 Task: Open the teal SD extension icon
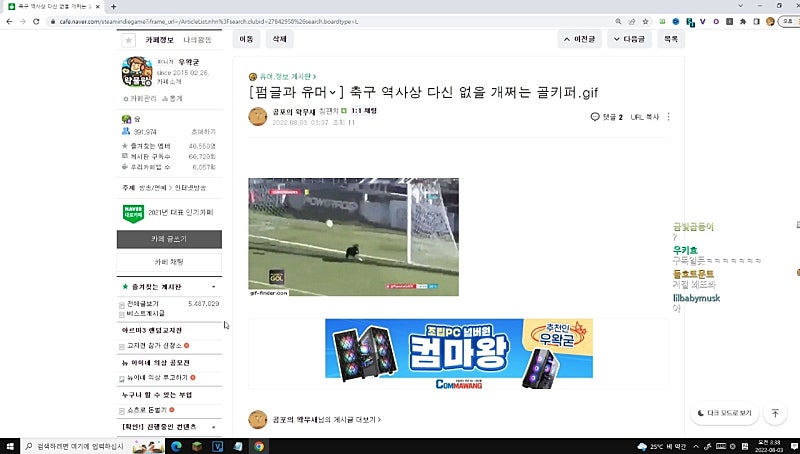[x=690, y=22]
